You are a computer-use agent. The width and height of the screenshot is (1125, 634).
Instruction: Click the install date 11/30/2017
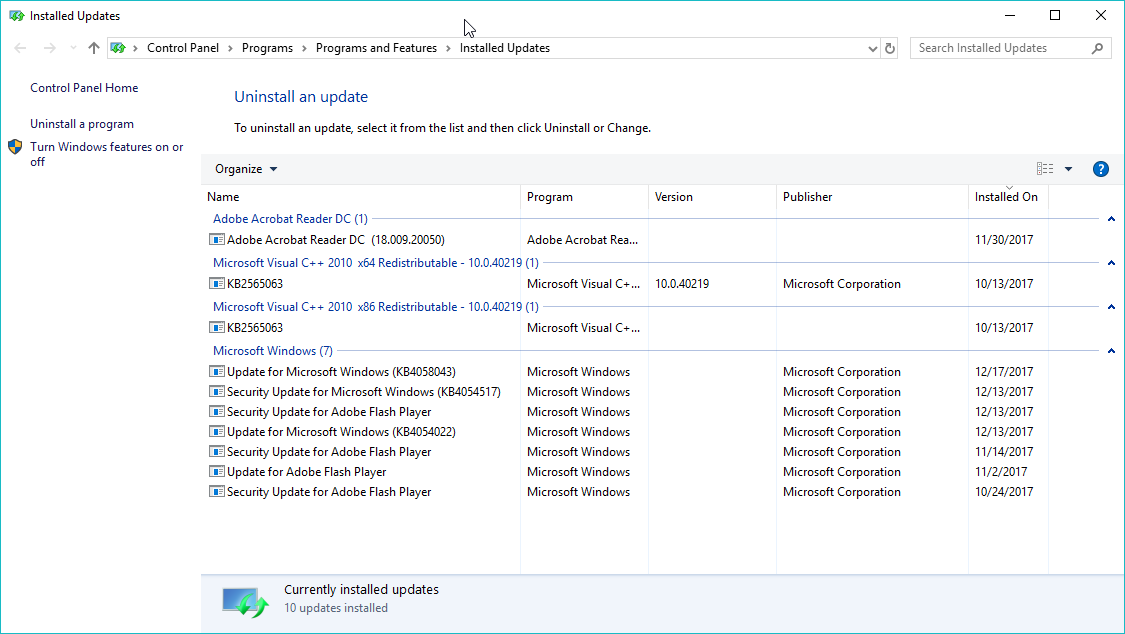pyautogui.click(x=1004, y=240)
